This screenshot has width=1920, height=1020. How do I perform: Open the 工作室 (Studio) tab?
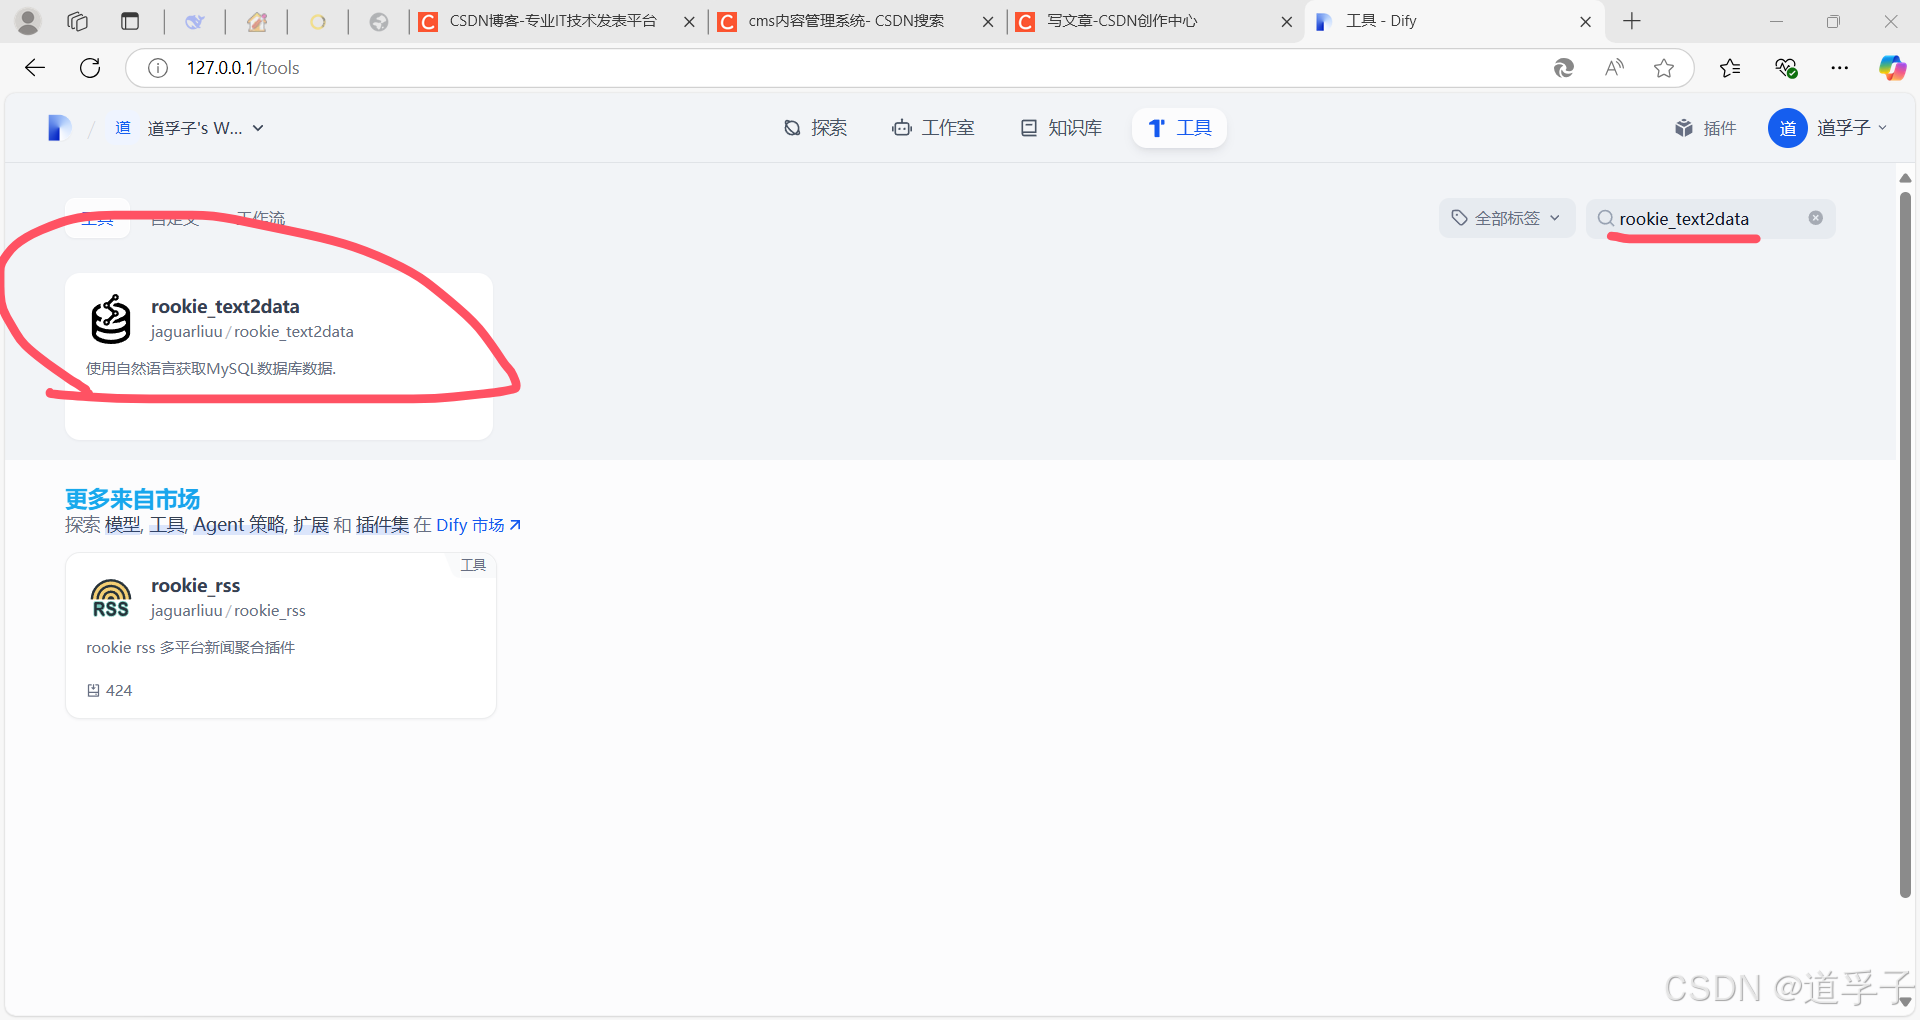933,128
